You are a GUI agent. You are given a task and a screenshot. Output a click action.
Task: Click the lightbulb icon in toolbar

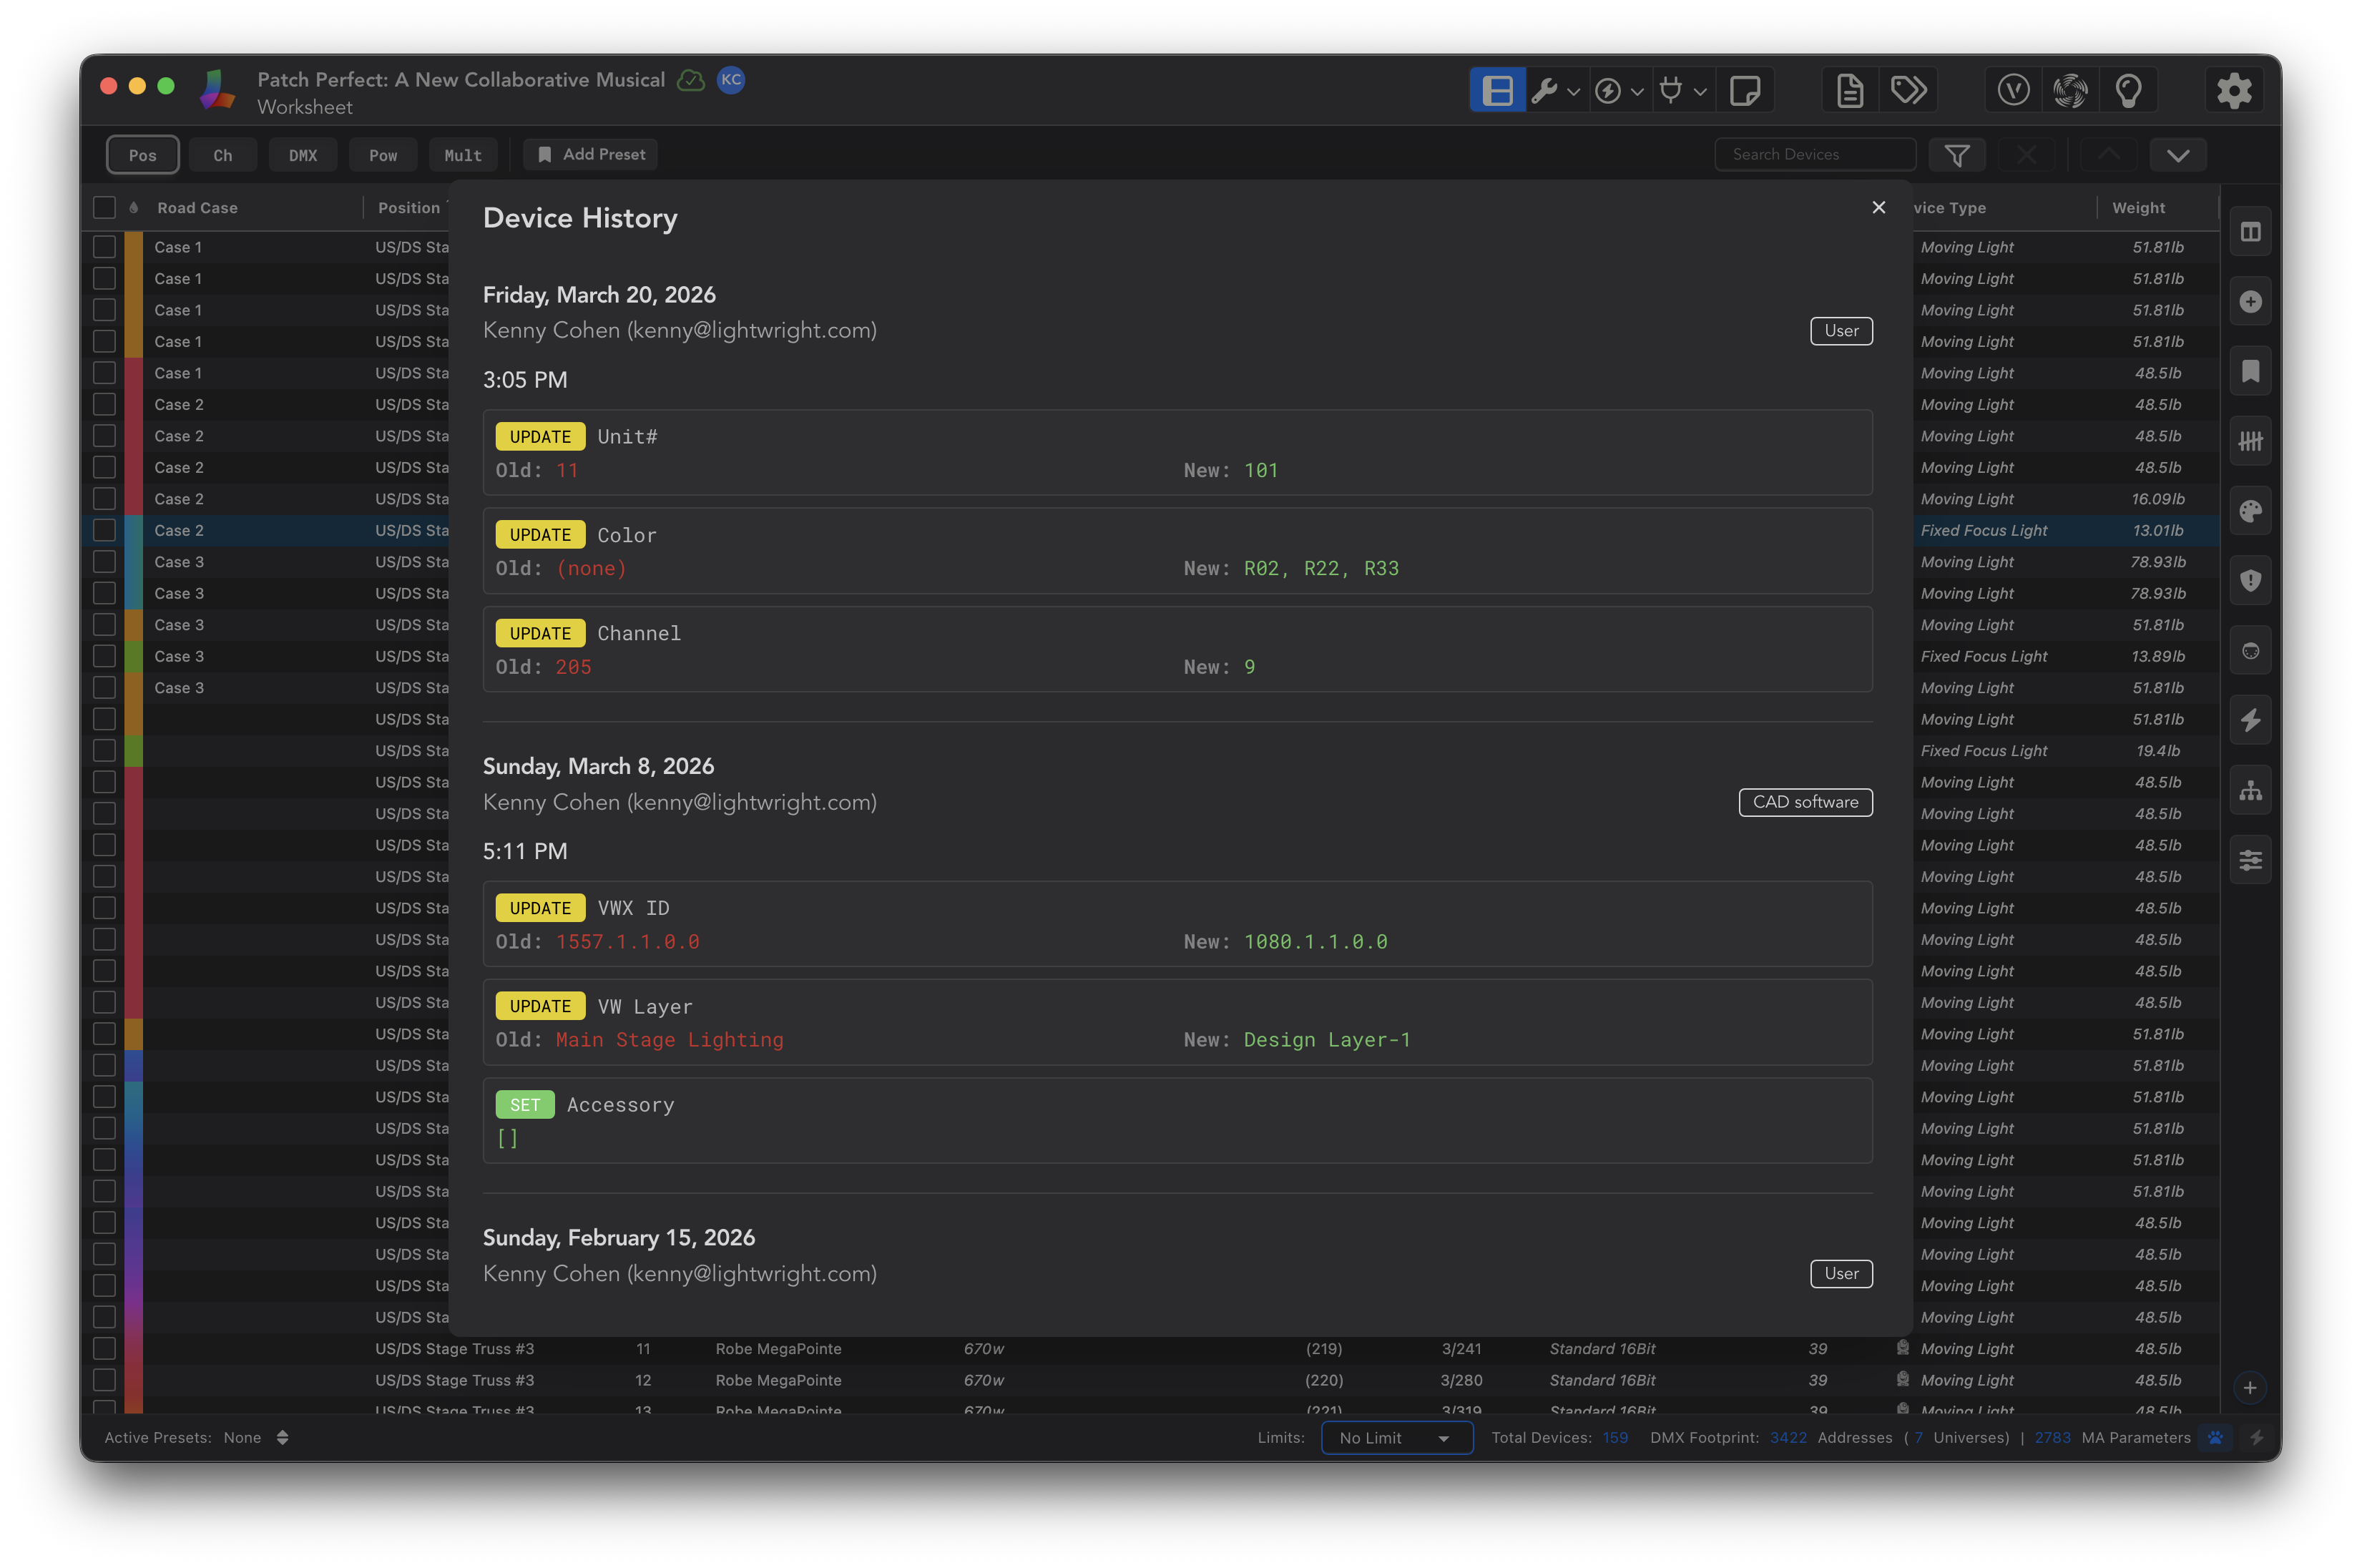tap(2129, 91)
